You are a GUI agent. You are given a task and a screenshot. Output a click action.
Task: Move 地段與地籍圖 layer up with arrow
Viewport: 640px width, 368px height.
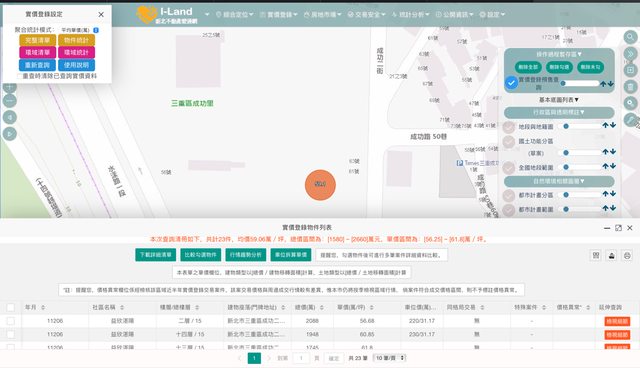point(605,126)
